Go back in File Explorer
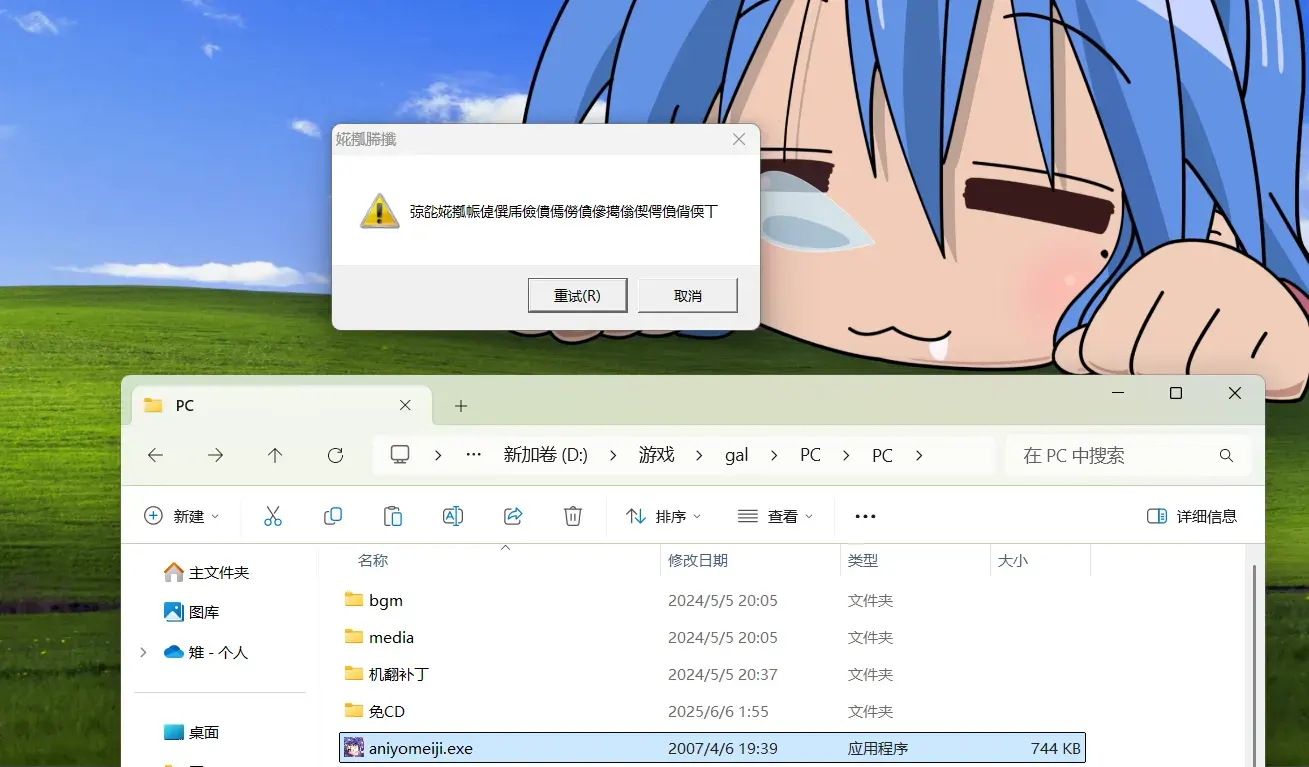The image size is (1309, 767). pos(155,455)
